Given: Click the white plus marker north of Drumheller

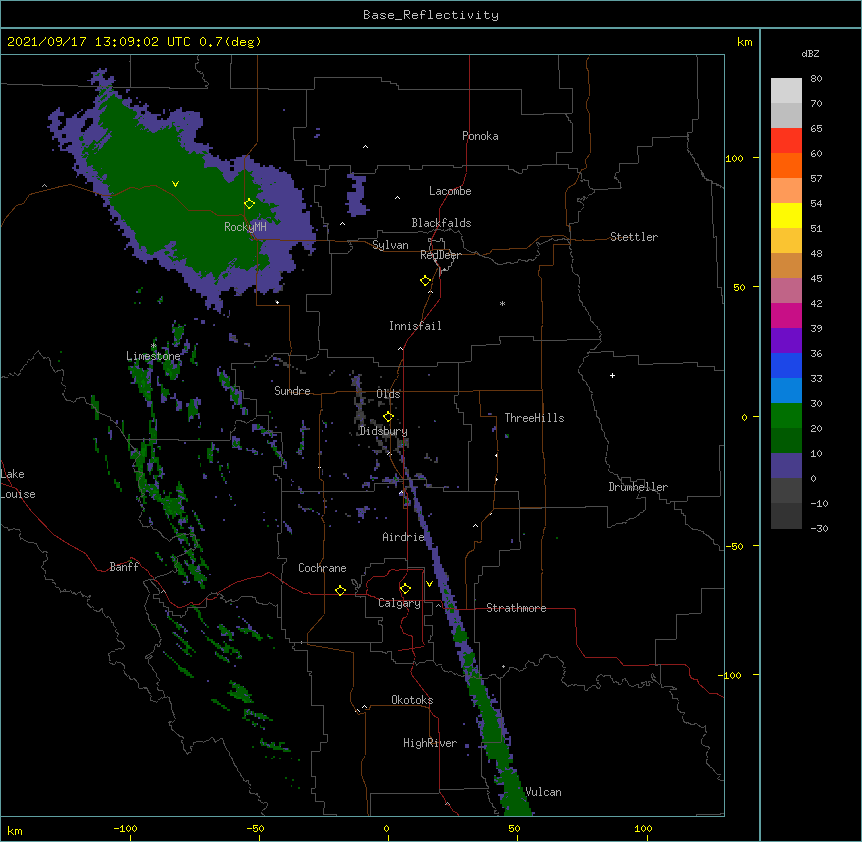Looking at the screenshot, I should pos(612,375).
